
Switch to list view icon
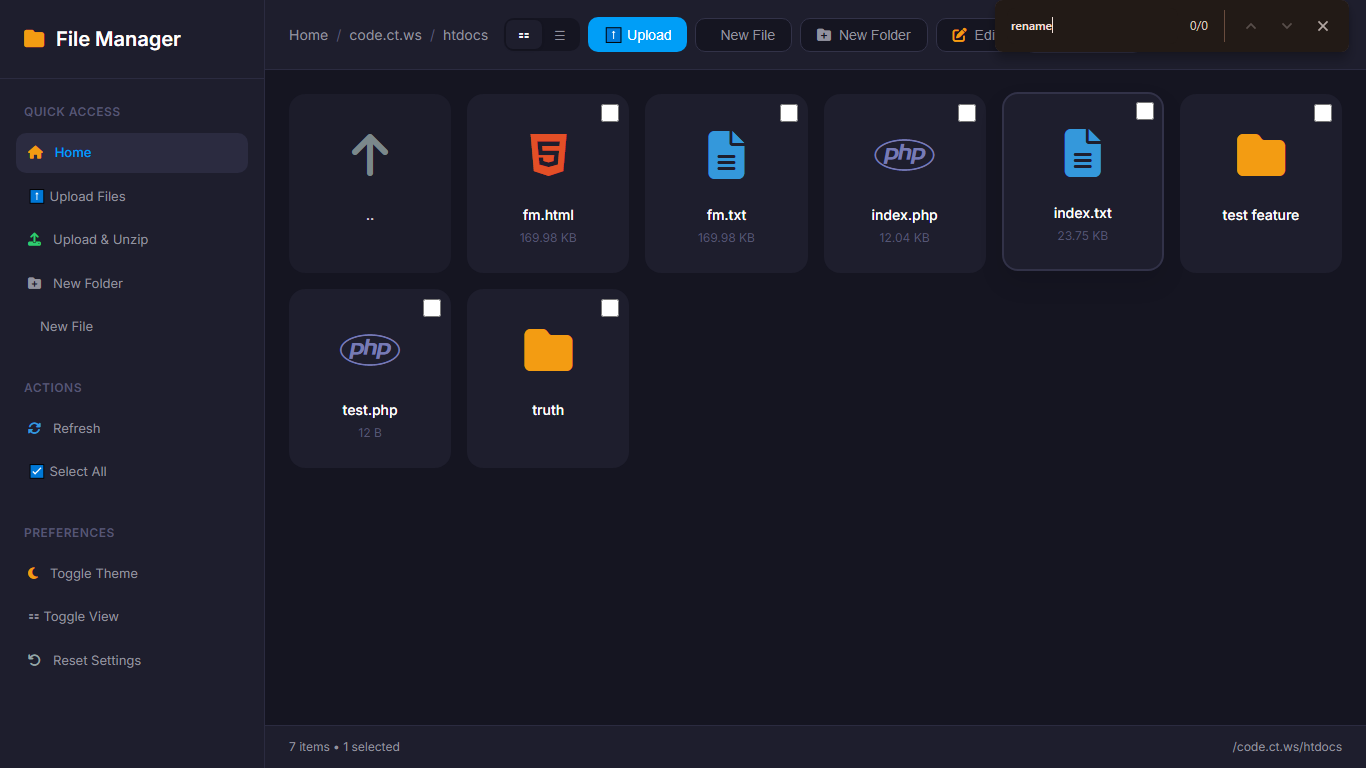pos(560,35)
